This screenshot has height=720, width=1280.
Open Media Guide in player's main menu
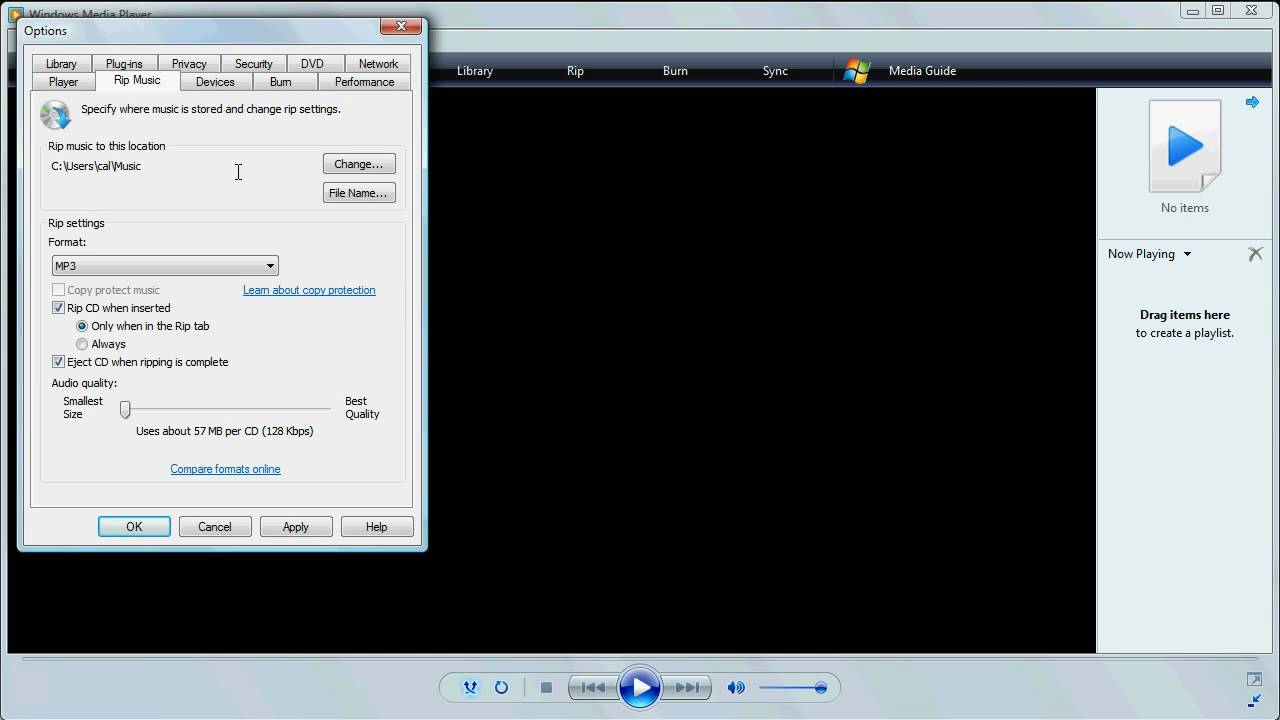click(x=922, y=71)
